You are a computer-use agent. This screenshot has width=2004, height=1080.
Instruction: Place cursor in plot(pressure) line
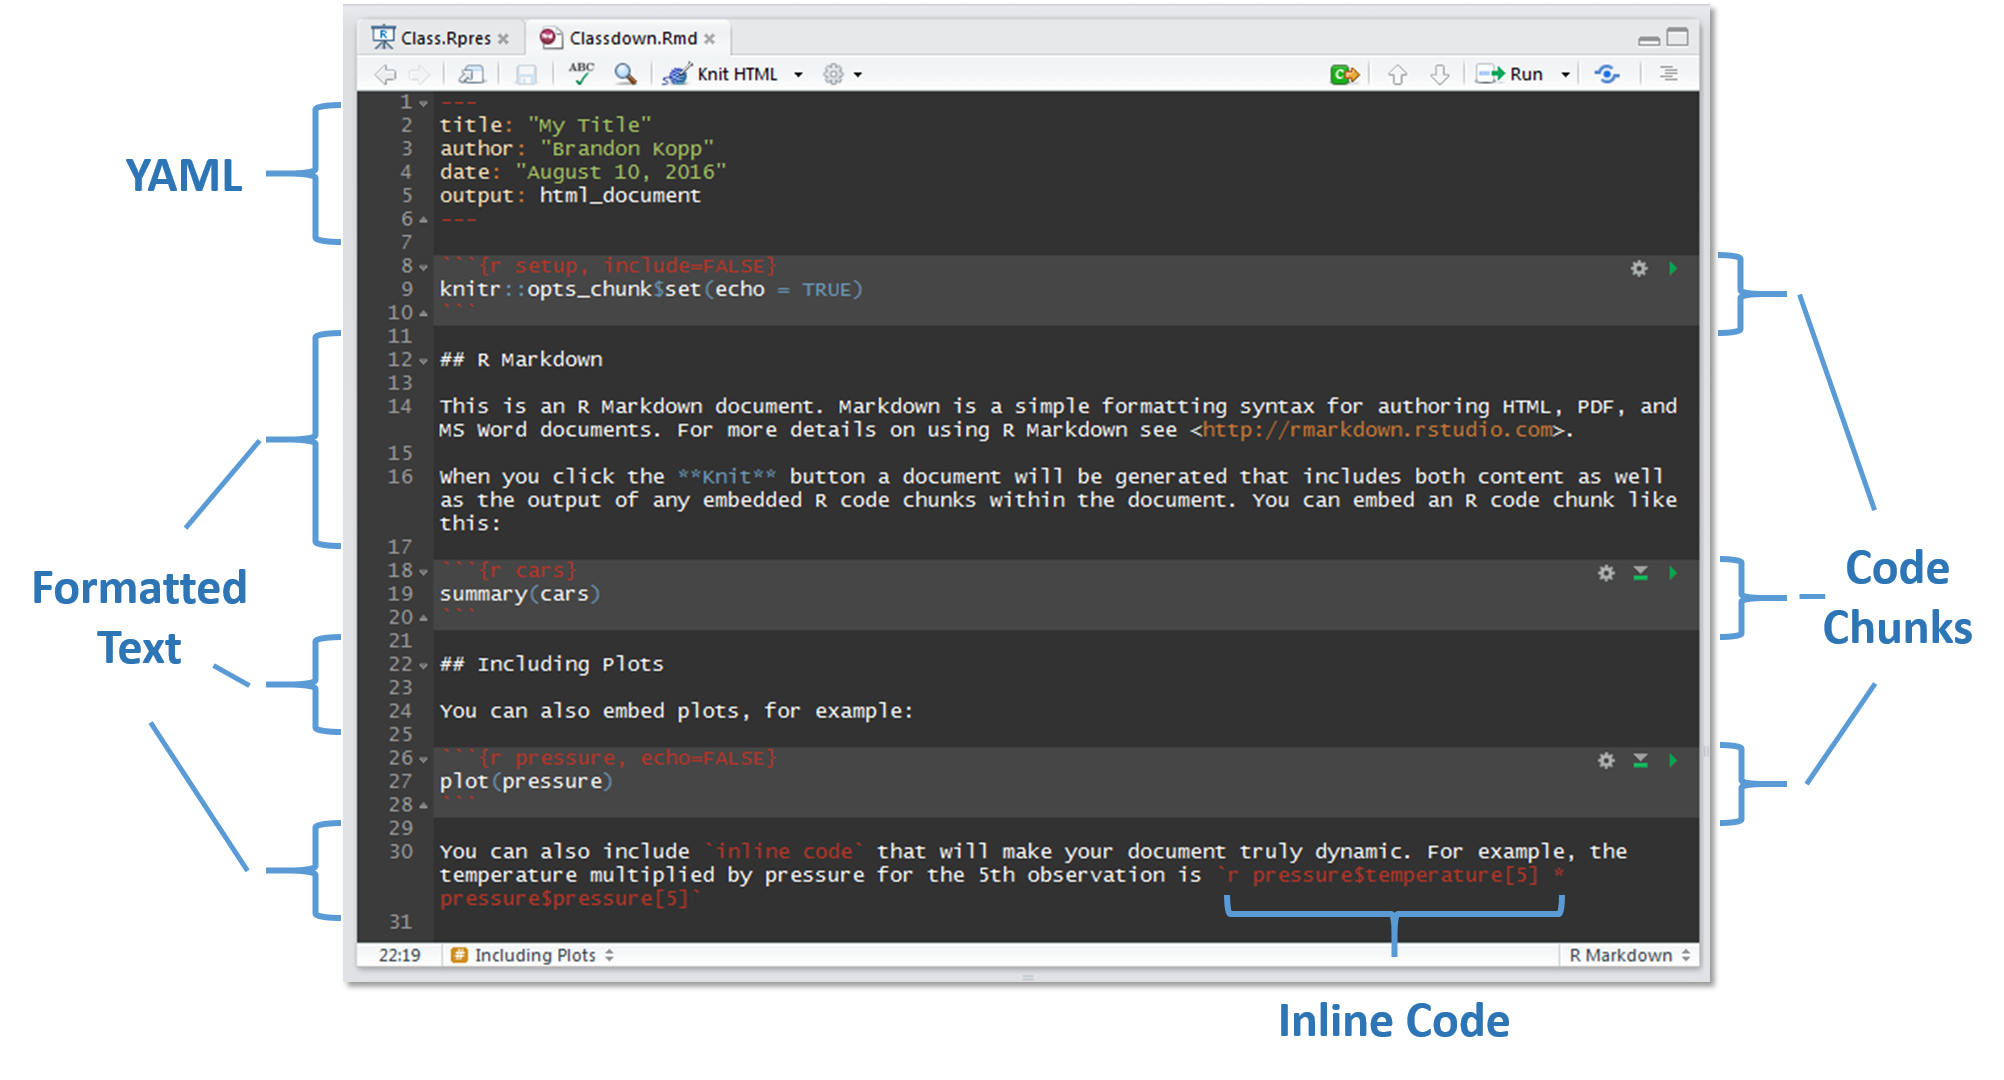point(526,781)
